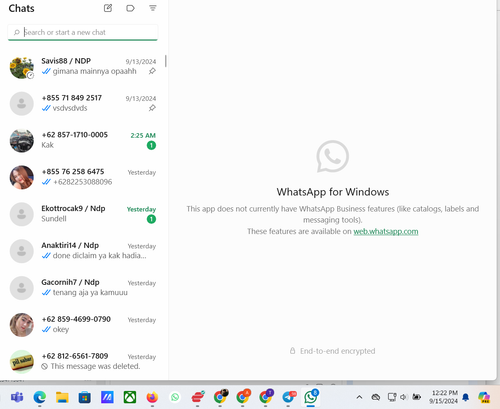Click the sunflower avatar of Savis88

point(22,67)
